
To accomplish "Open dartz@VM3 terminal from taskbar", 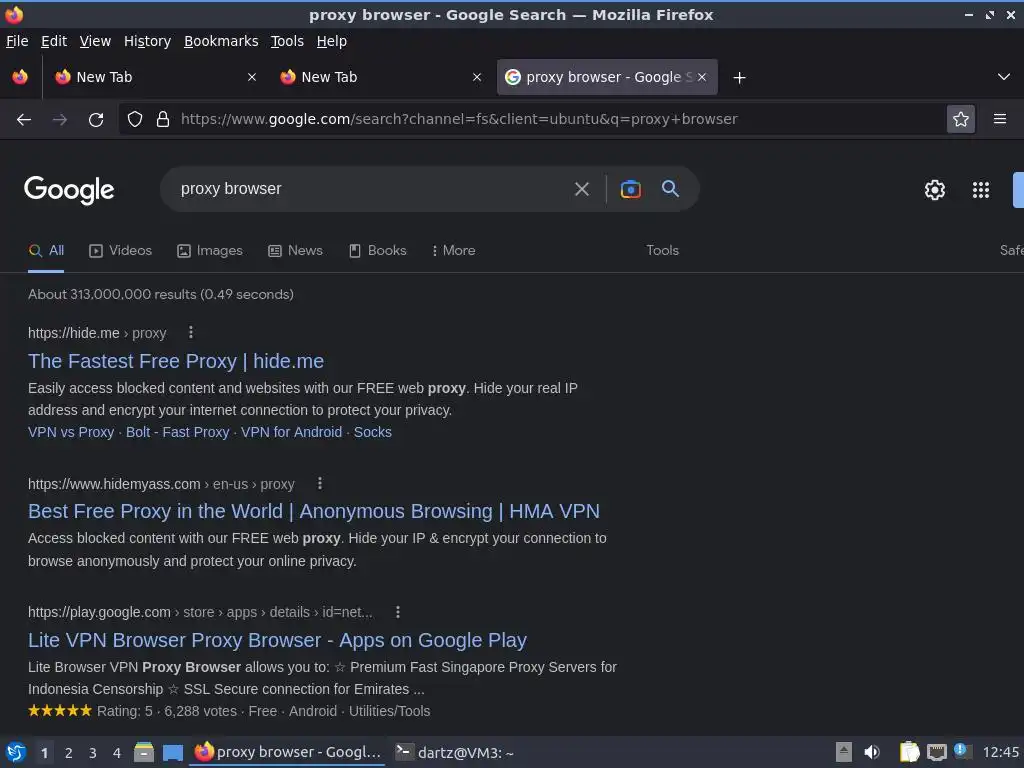I will [455, 753].
